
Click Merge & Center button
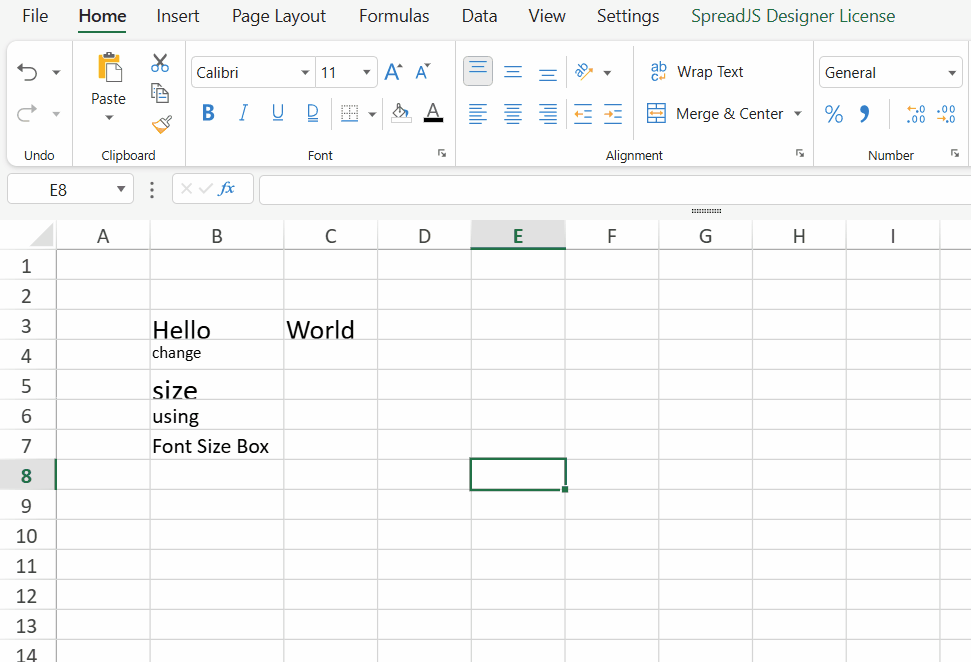point(715,113)
